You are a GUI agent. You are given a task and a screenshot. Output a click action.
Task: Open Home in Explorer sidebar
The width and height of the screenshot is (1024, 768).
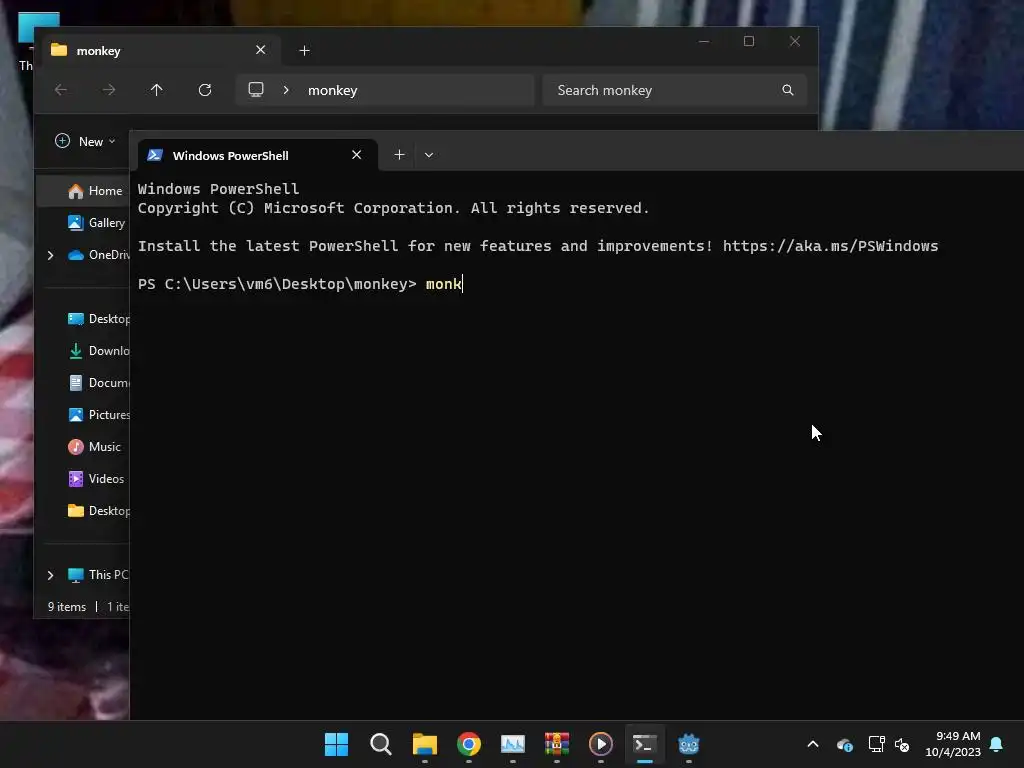coord(95,191)
